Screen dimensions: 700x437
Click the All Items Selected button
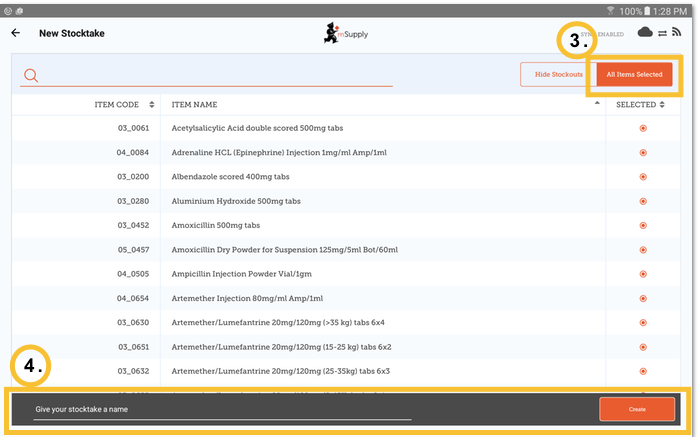coord(634,75)
